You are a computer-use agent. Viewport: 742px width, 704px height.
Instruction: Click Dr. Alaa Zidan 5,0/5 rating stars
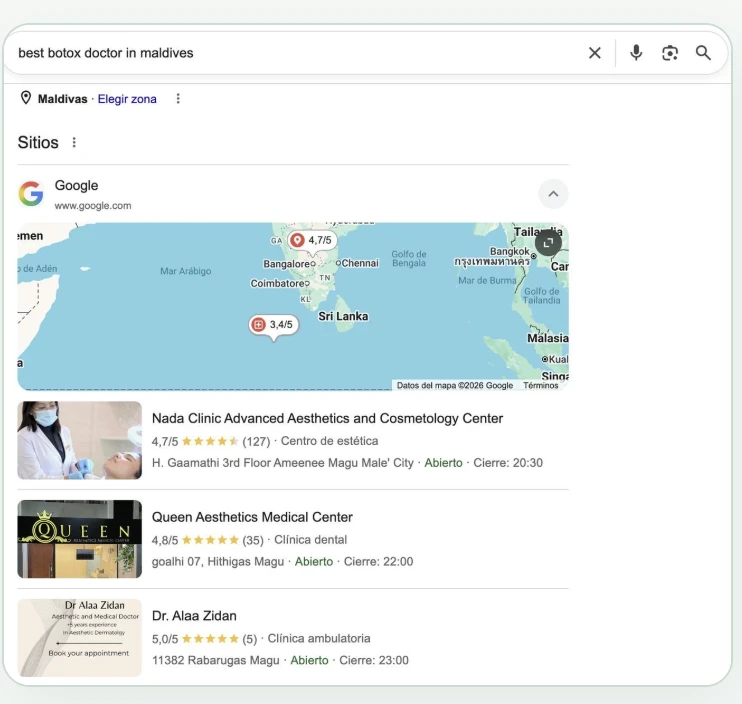point(210,639)
